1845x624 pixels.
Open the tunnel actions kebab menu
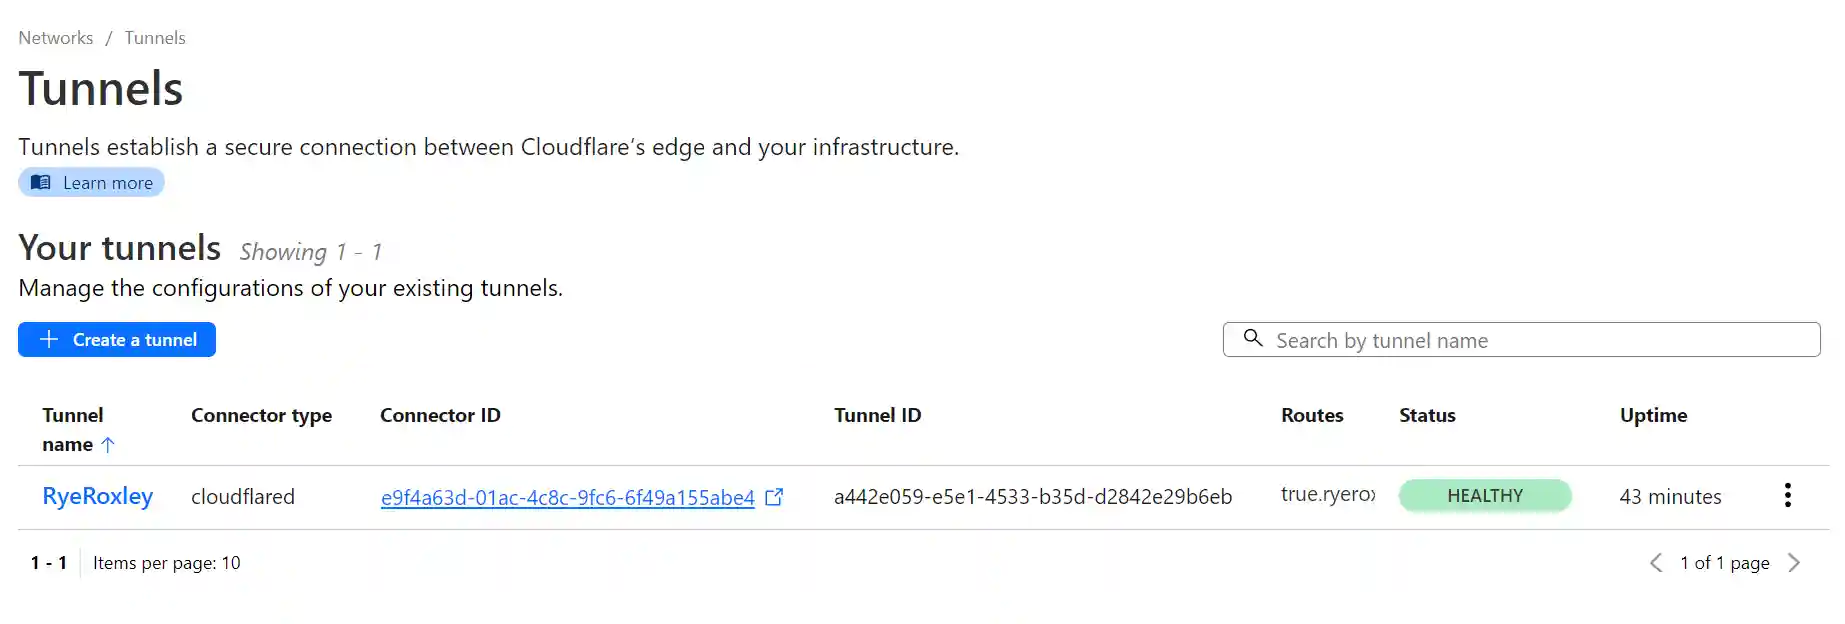pyautogui.click(x=1787, y=494)
